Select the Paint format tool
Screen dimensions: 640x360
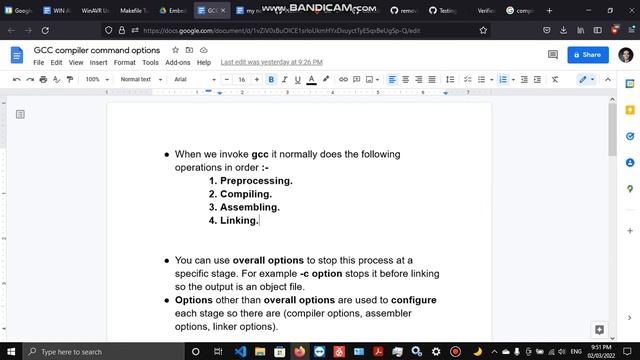click(70, 80)
